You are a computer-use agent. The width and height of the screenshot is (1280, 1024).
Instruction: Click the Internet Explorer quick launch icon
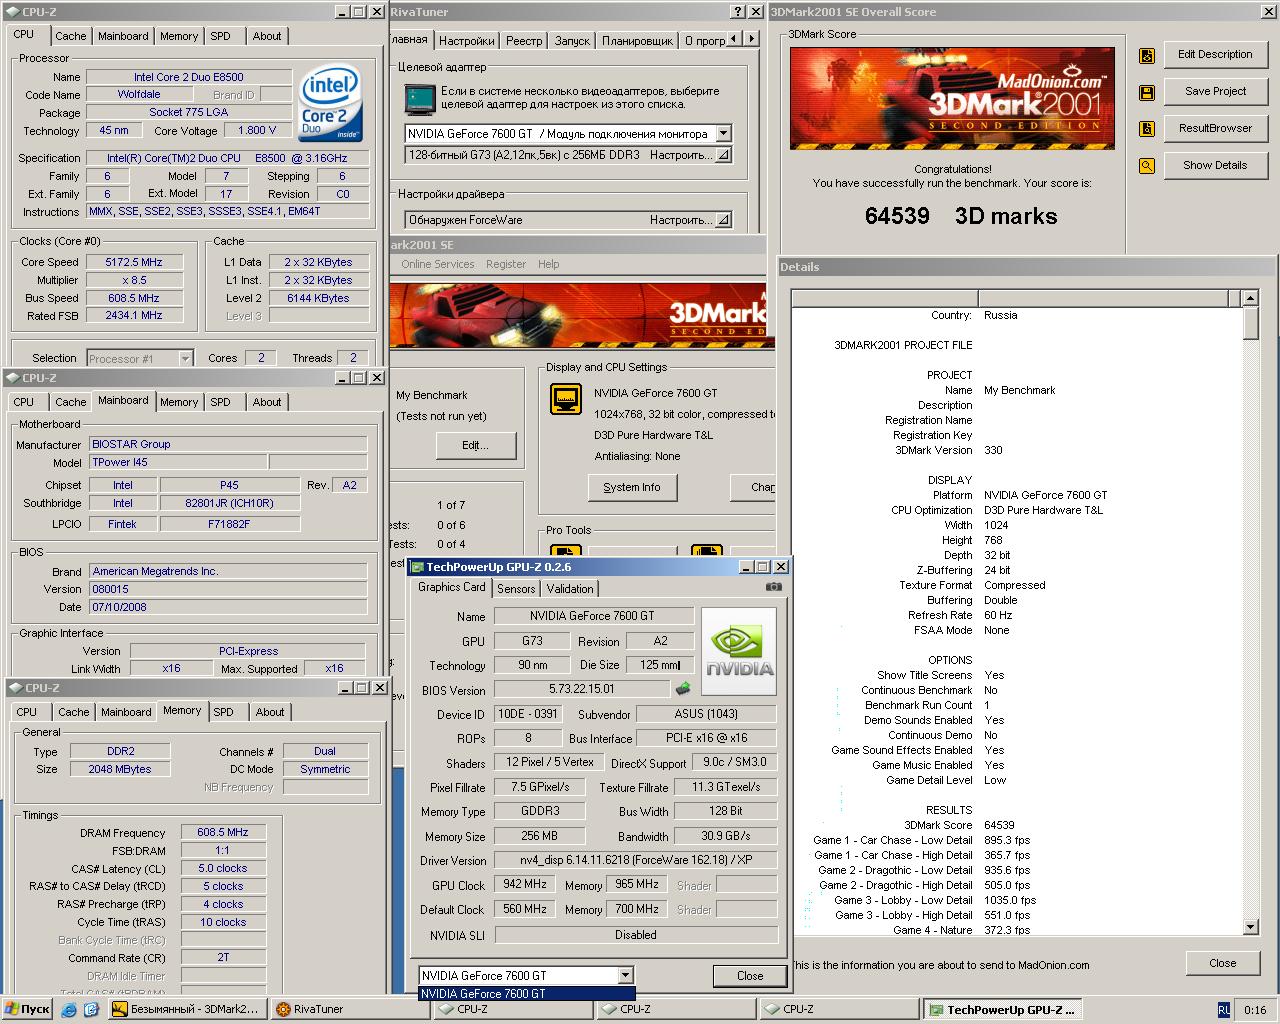tap(69, 1009)
